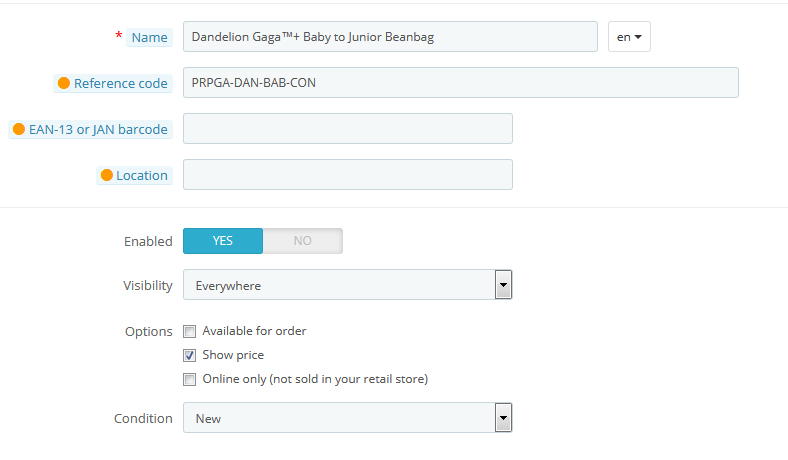
Task: Click orange dot icon beside Reference code
Action: 65,83
